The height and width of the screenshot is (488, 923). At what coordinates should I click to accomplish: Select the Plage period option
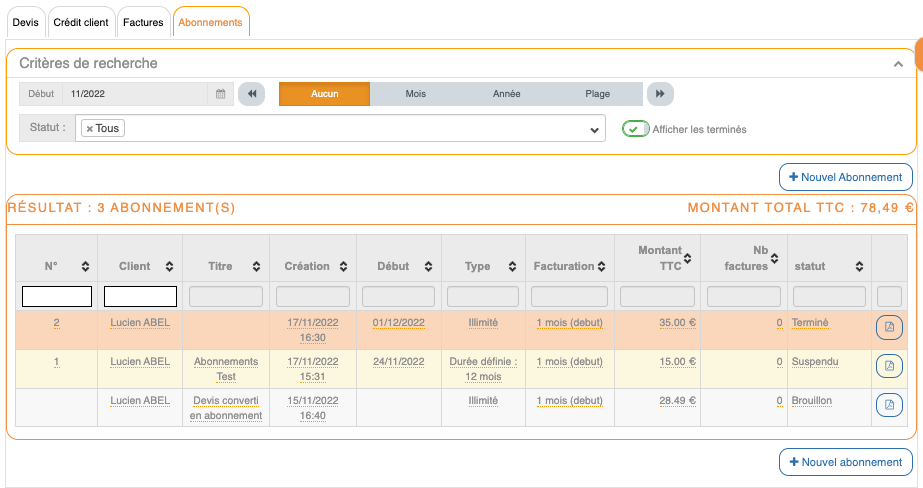pos(597,94)
